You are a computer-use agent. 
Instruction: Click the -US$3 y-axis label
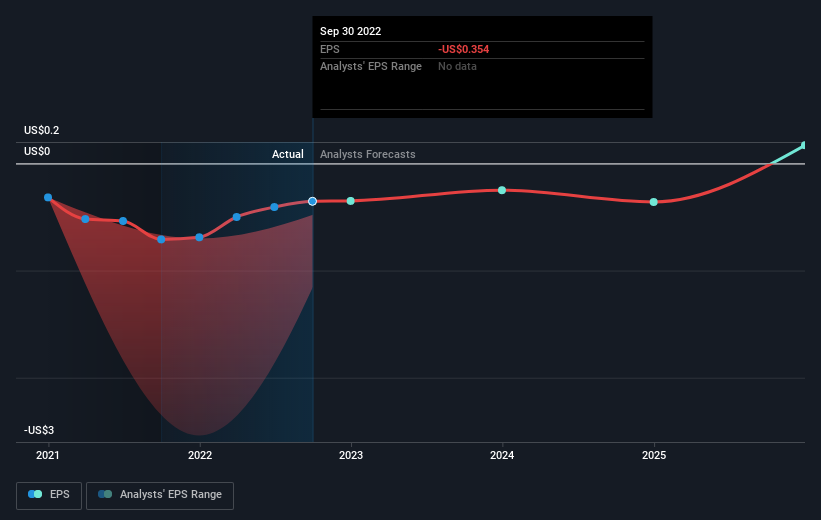[x=39, y=430]
